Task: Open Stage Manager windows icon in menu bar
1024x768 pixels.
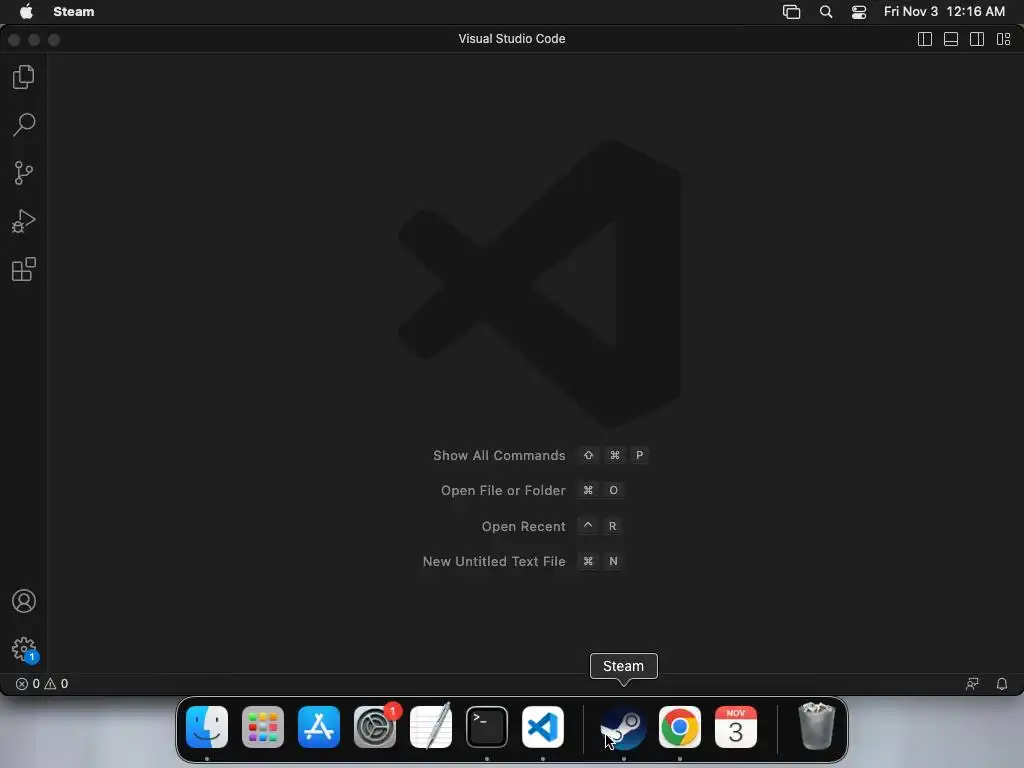Action: [792, 12]
